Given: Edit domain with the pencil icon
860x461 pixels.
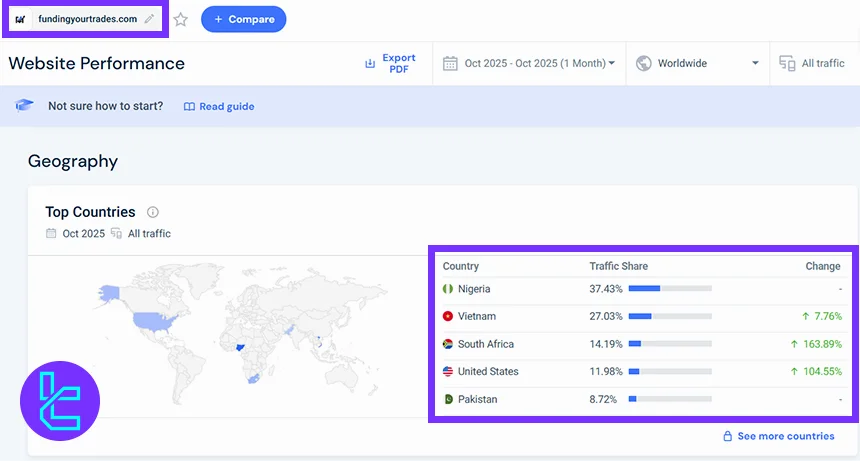Looking at the screenshot, I should click(x=149, y=19).
